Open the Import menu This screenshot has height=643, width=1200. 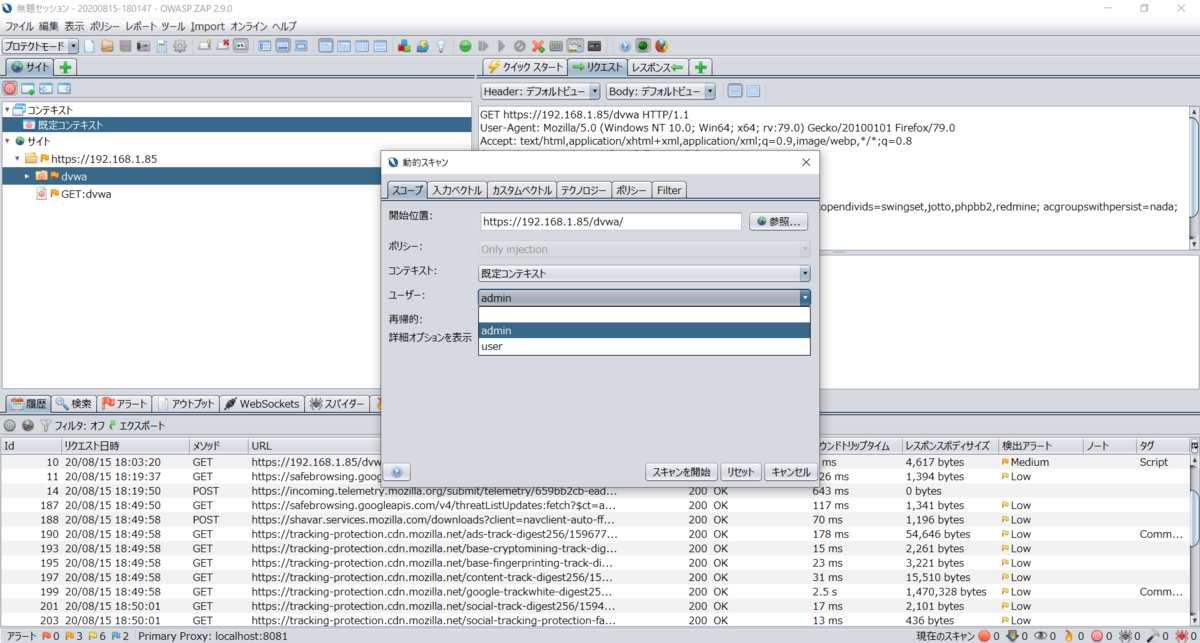tap(208, 26)
